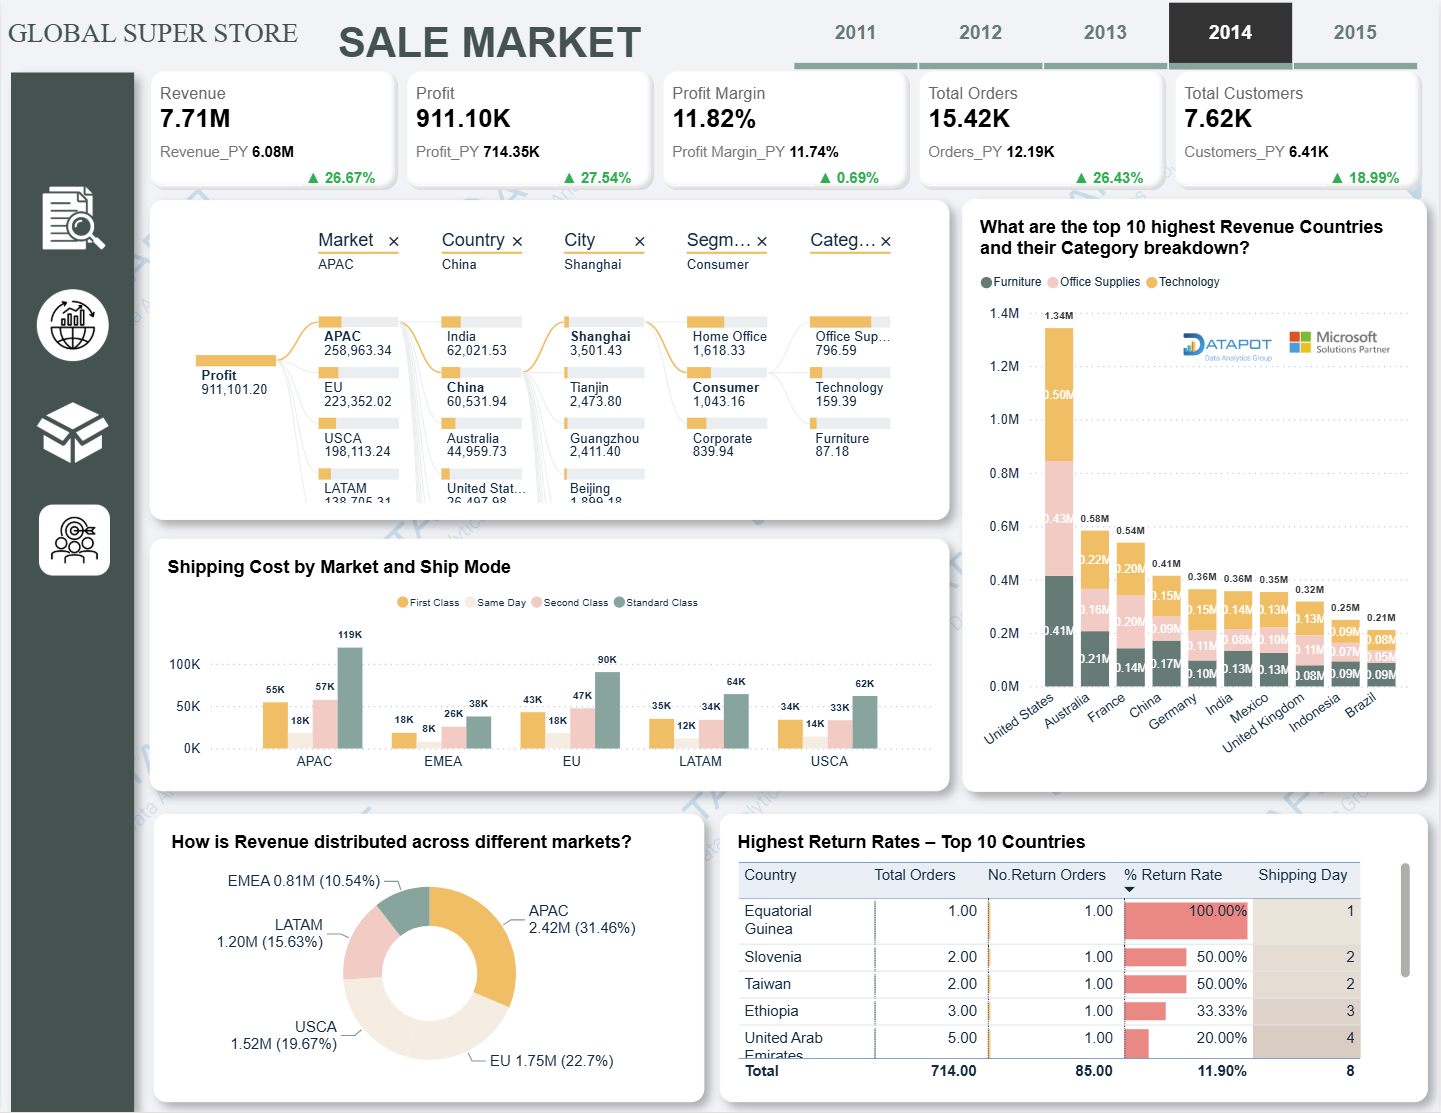The height and width of the screenshot is (1113, 1441).
Task: Remove the Market level from decomposition tree
Action: [x=394, y=242]
